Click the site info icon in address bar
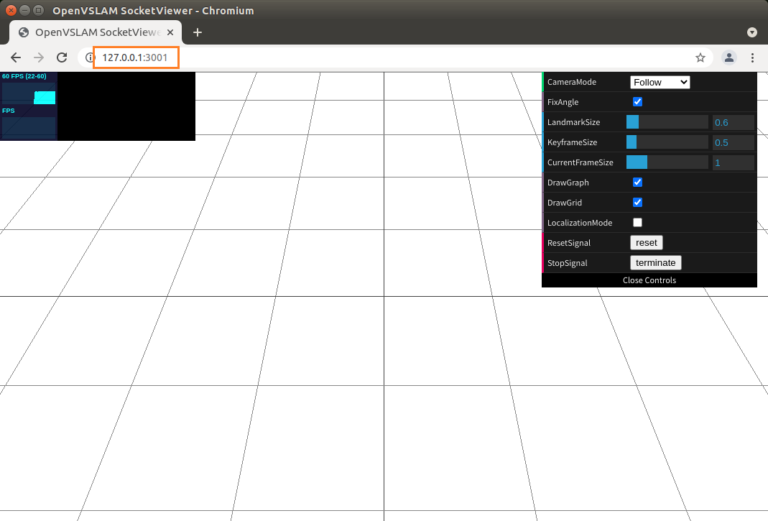Image resolution: width=768 pixels, height=521 pixels. pyautogui.click(x=89, y=58)
